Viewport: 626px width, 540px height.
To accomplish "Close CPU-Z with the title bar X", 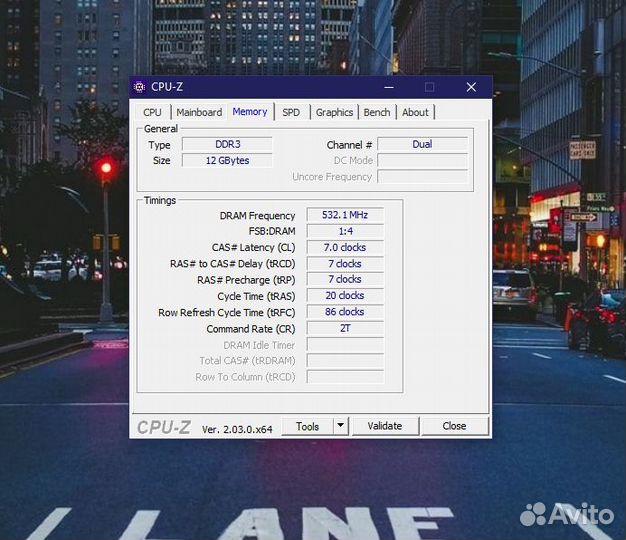I will coord(471,87).
